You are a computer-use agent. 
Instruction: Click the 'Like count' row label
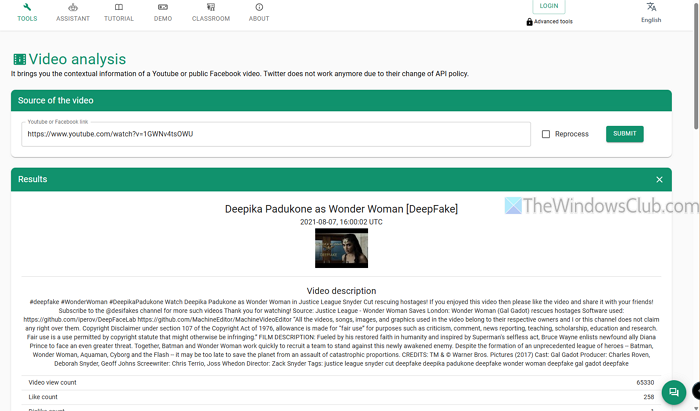43,397
